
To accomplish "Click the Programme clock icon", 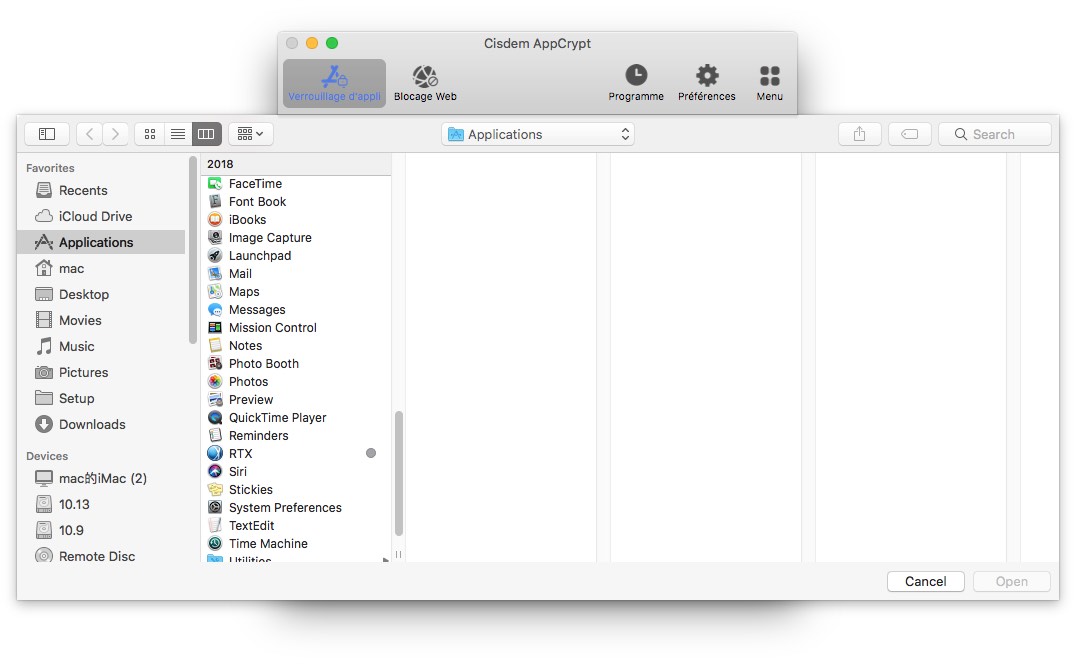I will [x=636, y=76].
